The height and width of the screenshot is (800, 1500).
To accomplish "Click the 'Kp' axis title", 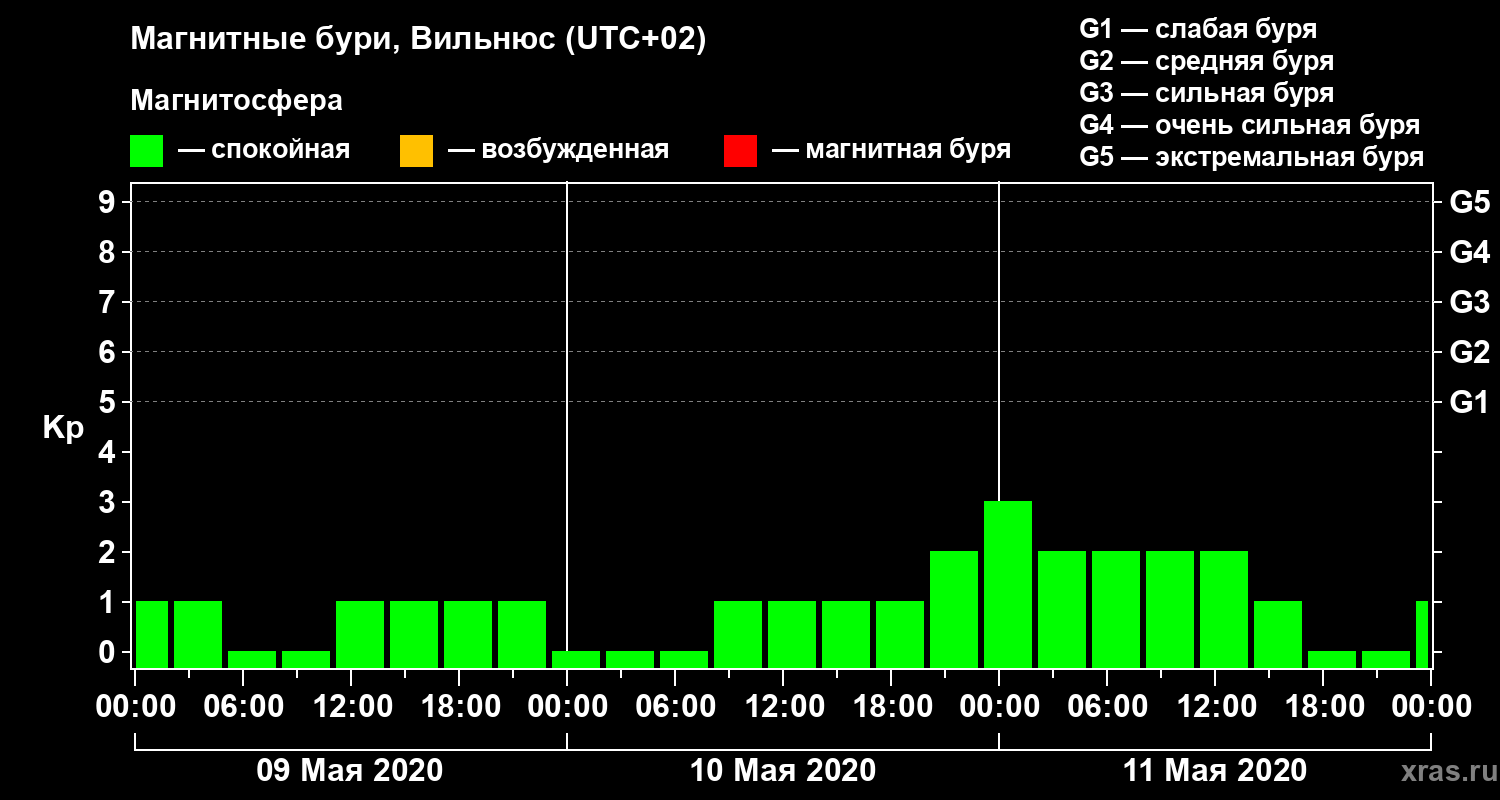I will point(63,429).
